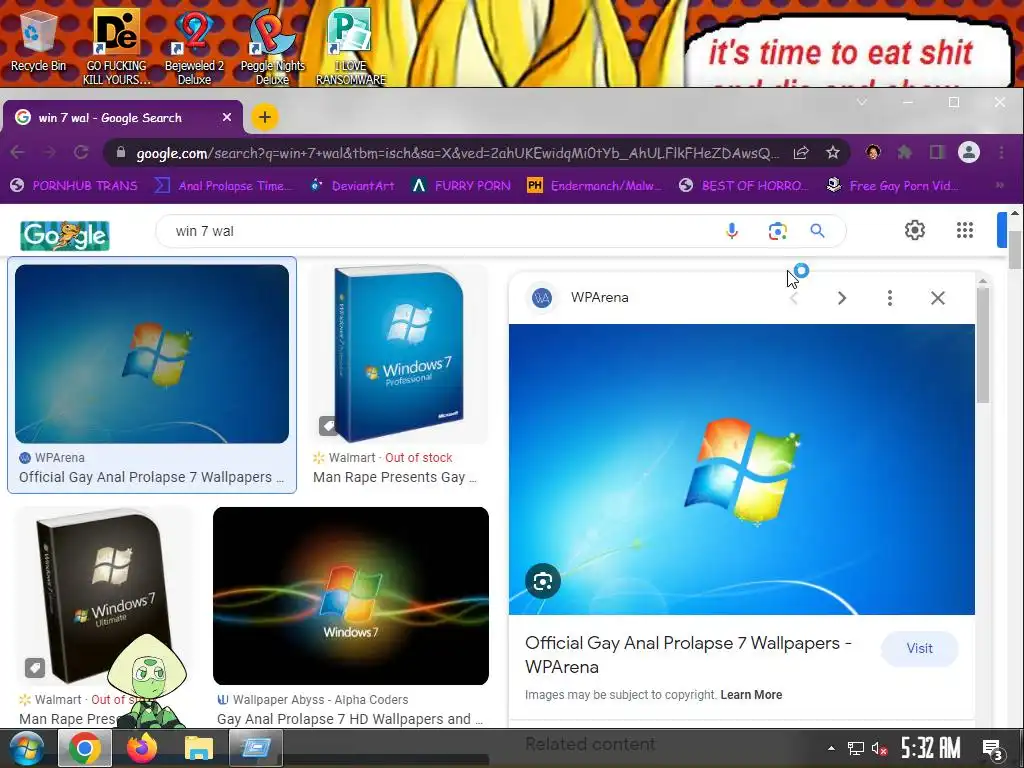View site information via the padlock icon
The image size is (1024, 768).
120,152
